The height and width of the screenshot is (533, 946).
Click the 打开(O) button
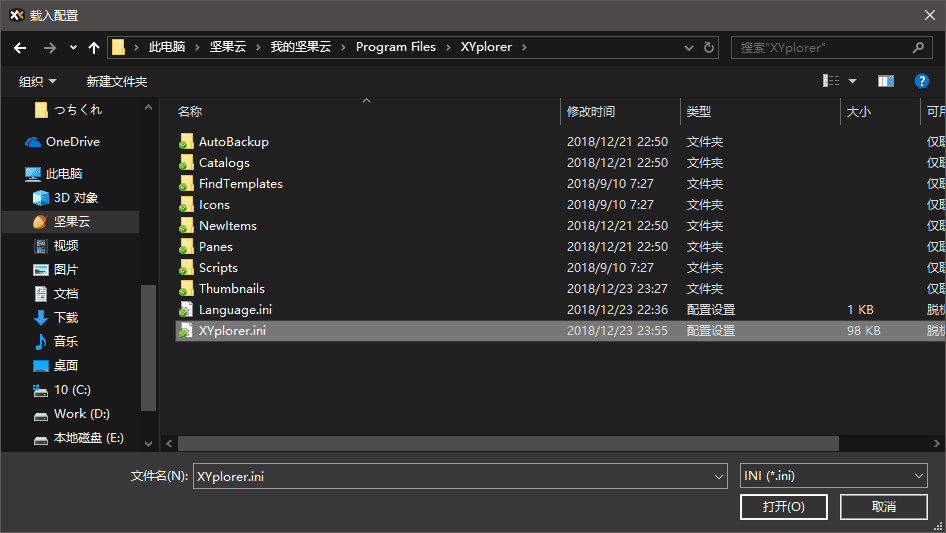point(783,507)
